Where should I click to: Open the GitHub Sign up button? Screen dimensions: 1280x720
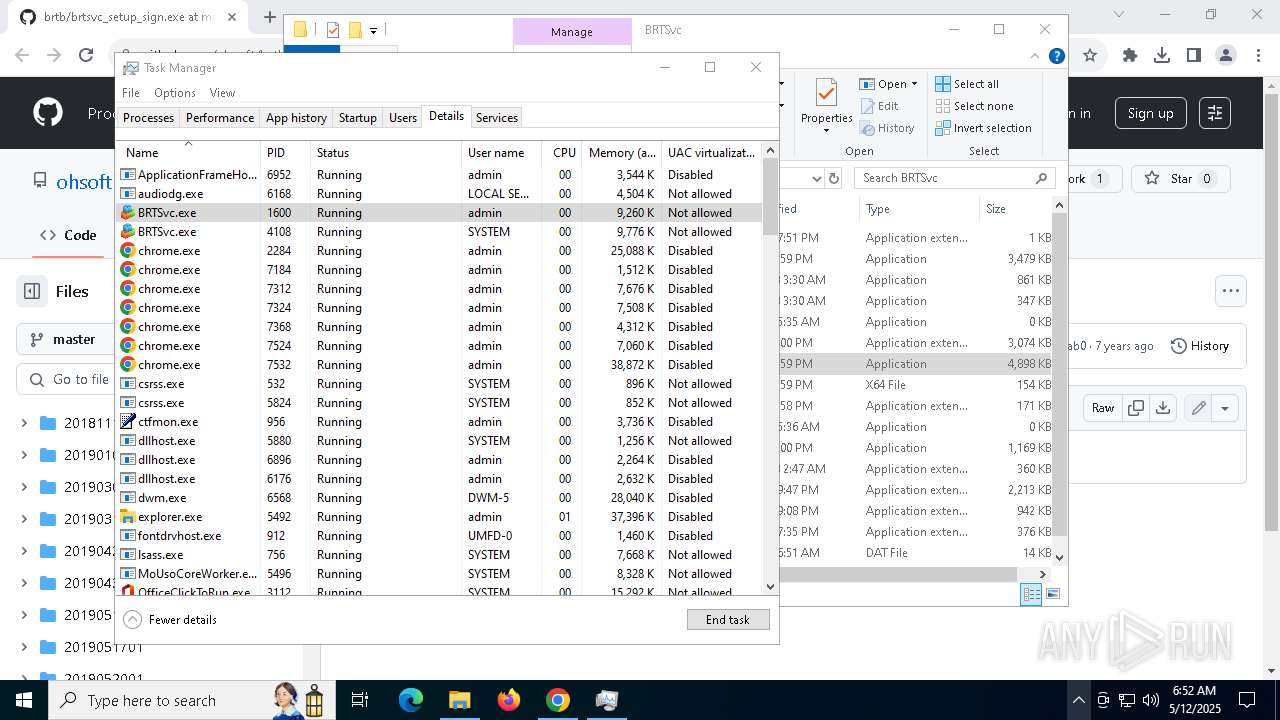[x=1150, y=113]
